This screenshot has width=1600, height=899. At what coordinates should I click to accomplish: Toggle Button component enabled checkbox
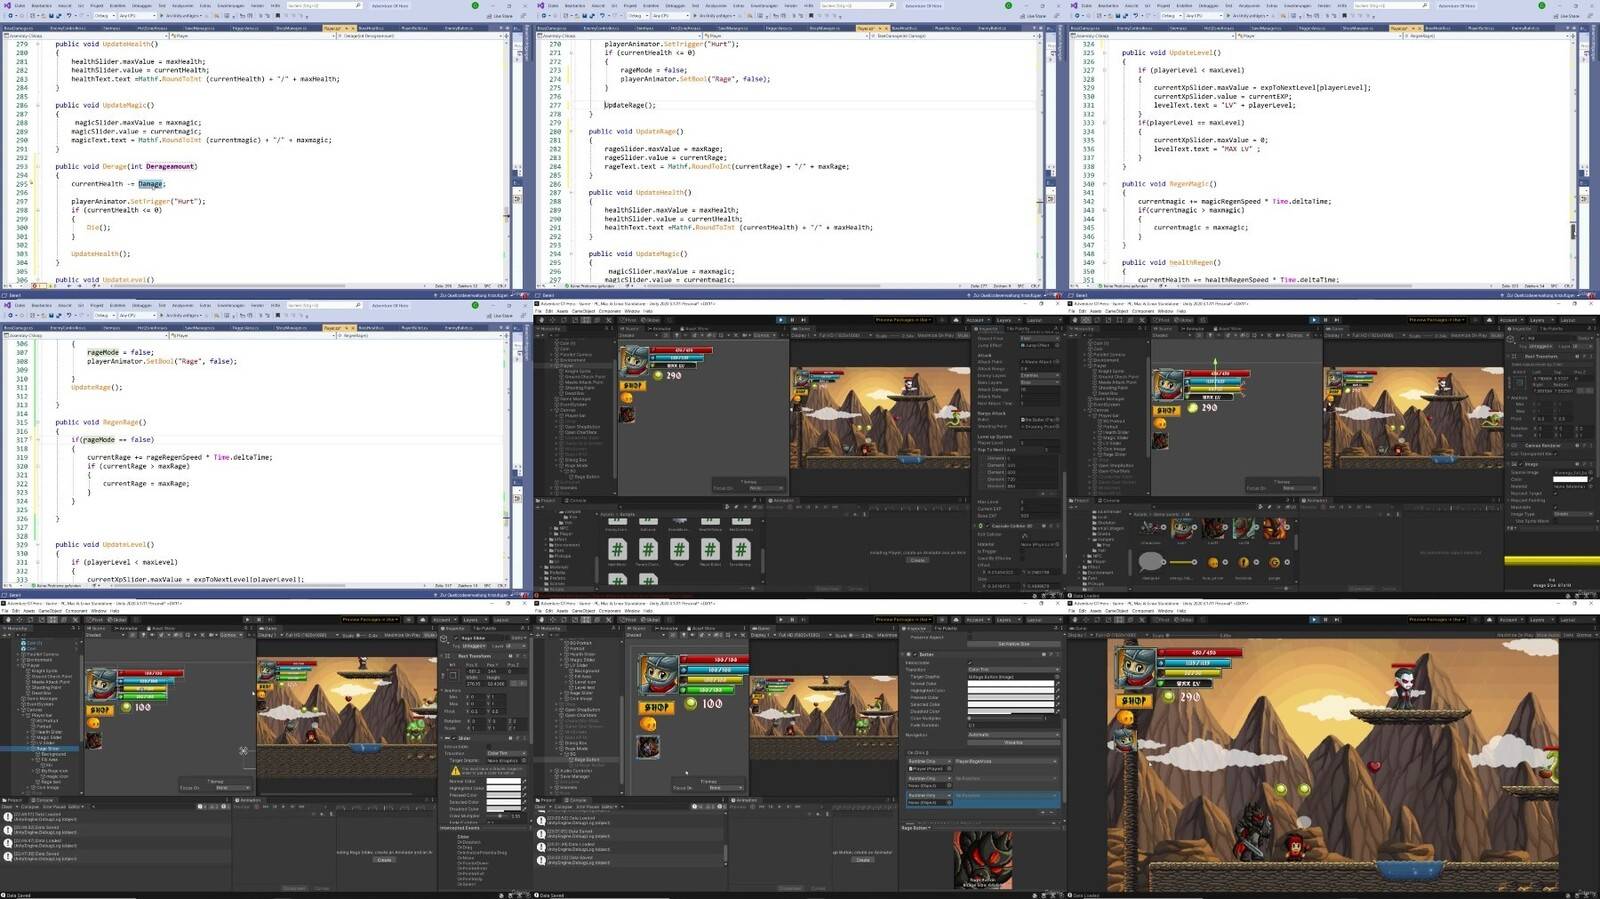[915, 654]
